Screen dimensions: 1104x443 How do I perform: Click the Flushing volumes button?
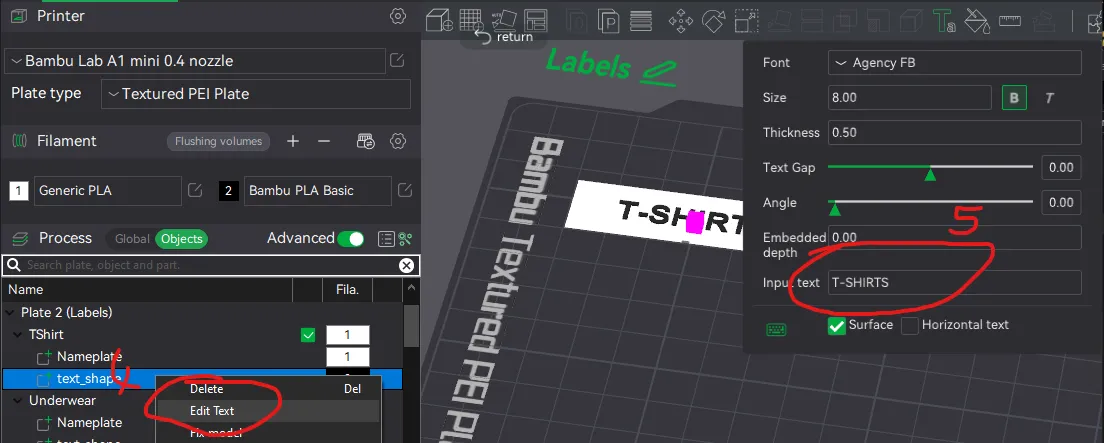(218, 141)
